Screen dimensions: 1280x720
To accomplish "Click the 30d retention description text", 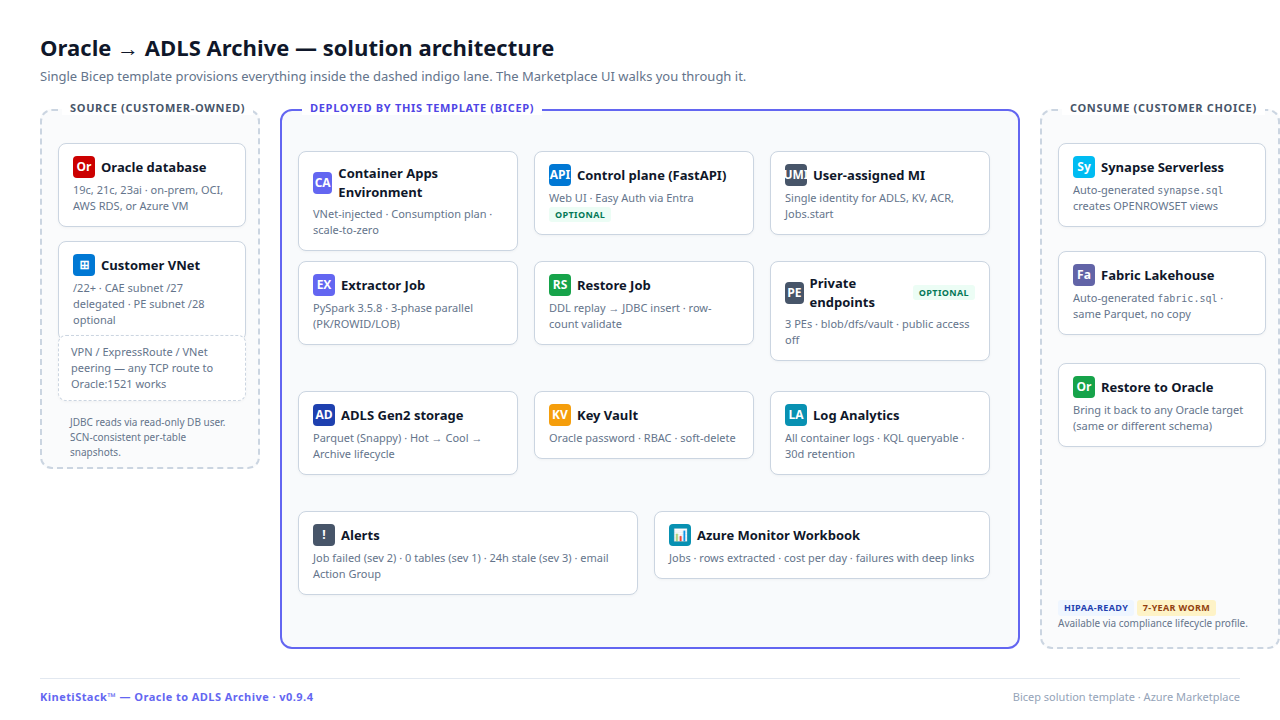I will (875, 446).
